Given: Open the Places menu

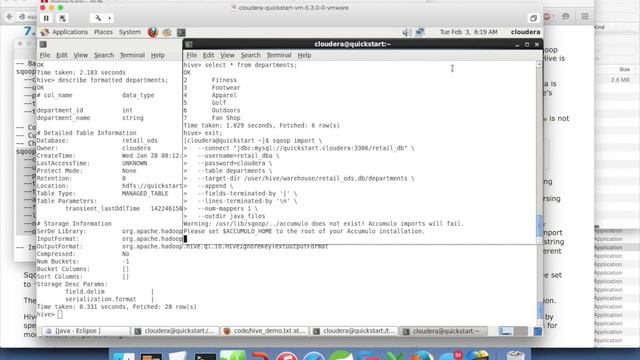Looking at the screenshot, I should (x=103, y=32).
